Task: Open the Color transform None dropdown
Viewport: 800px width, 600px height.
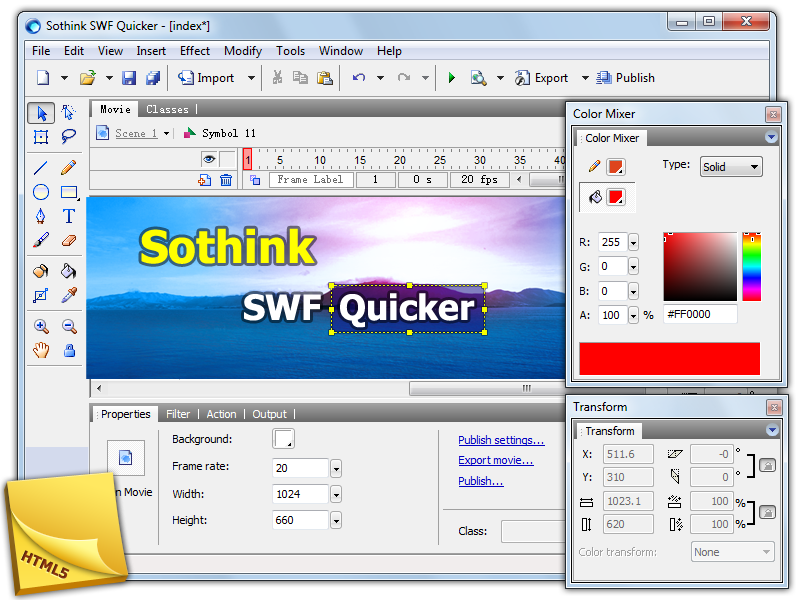Action: click(x=733, y=552)
